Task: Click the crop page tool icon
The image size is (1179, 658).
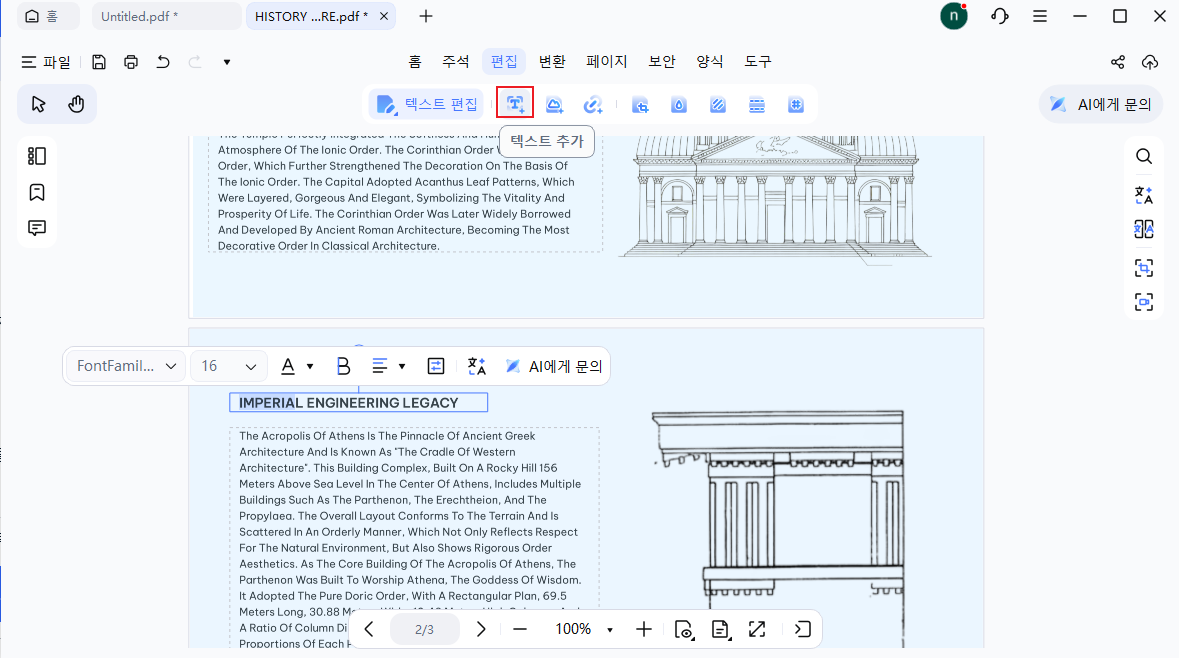Action: tap(640, 105)
